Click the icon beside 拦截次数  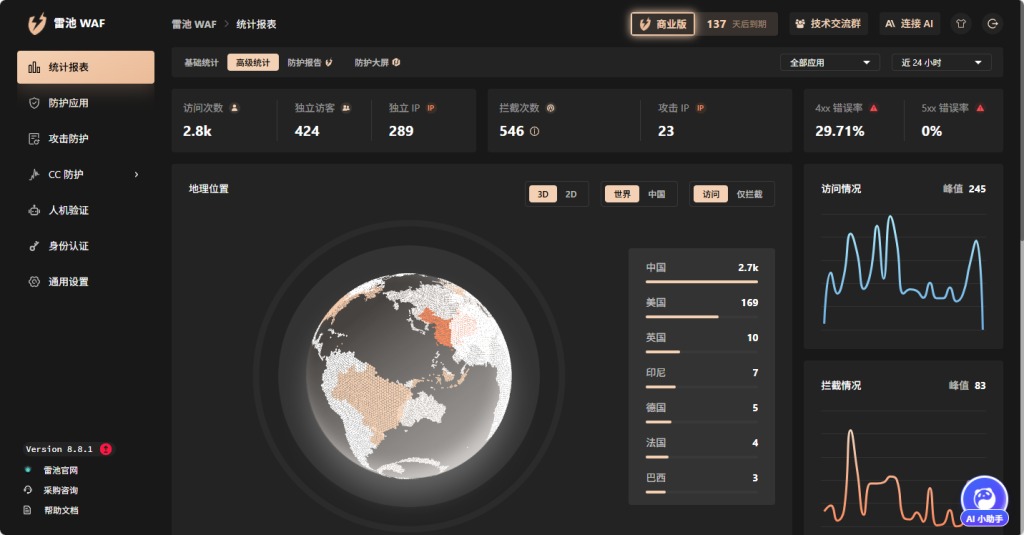(551, 108)
